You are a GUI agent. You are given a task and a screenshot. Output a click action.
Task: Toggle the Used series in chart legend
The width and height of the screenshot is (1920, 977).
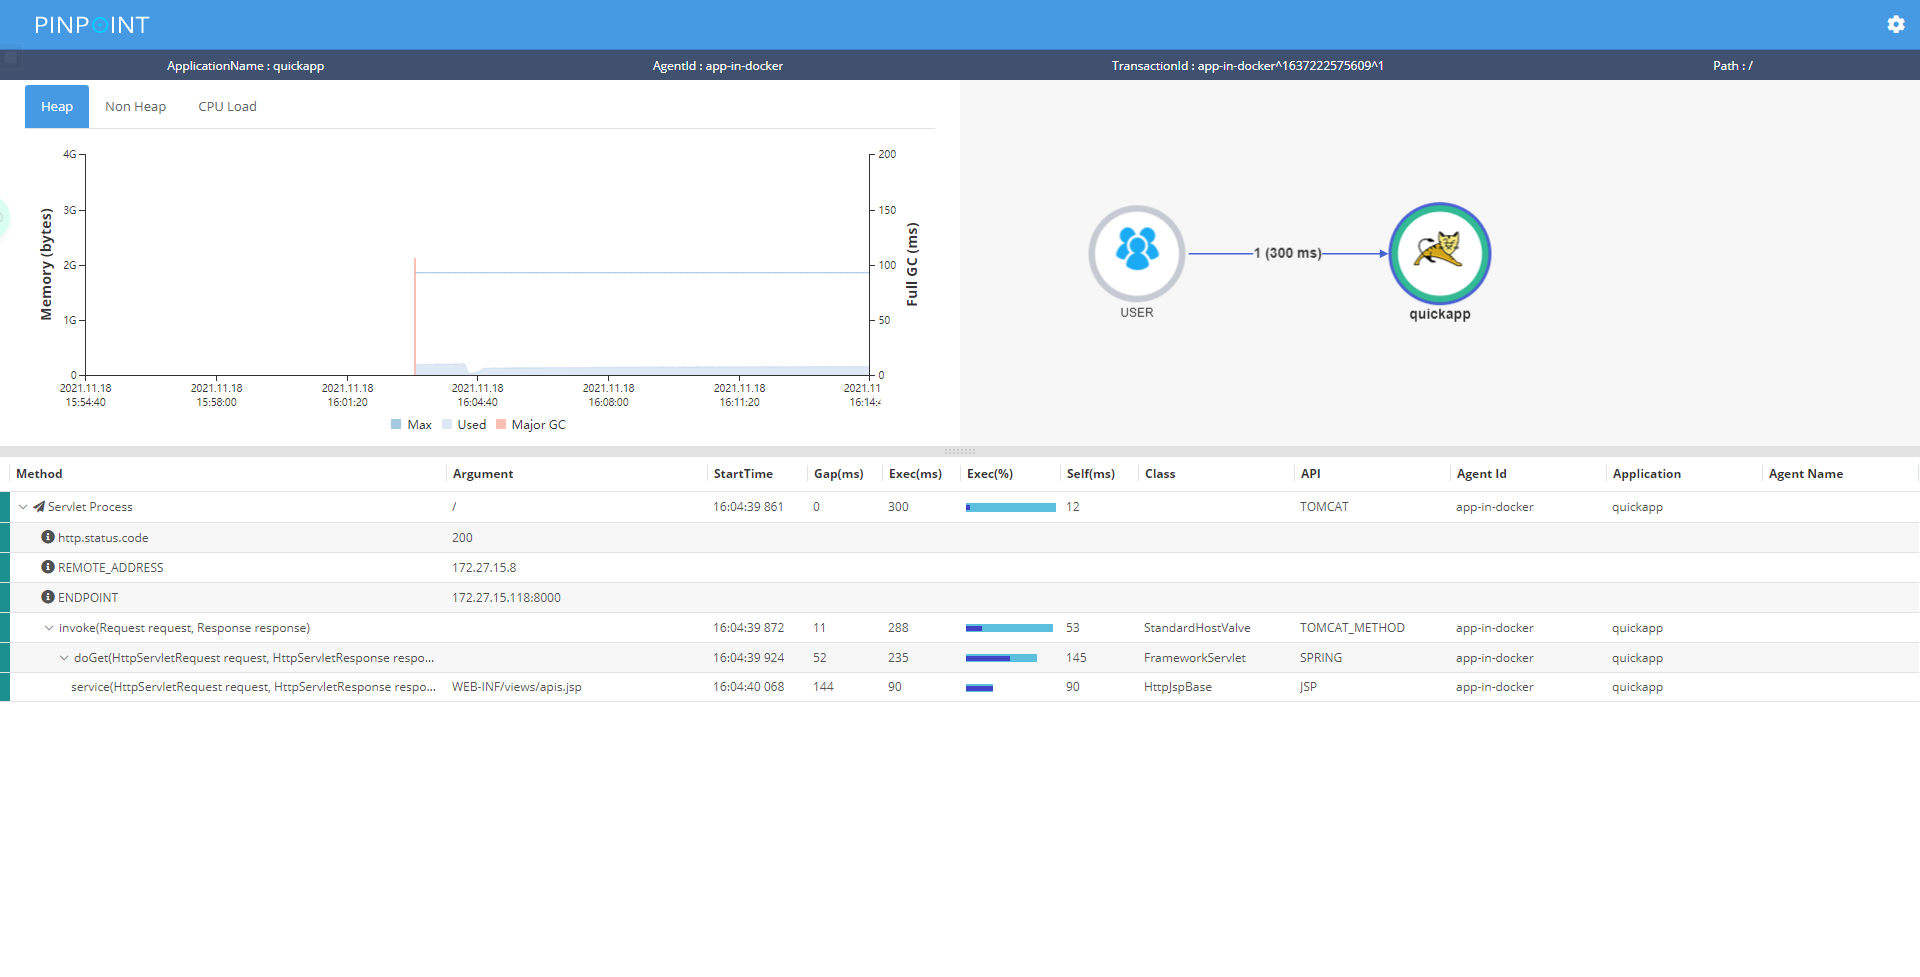464,425
